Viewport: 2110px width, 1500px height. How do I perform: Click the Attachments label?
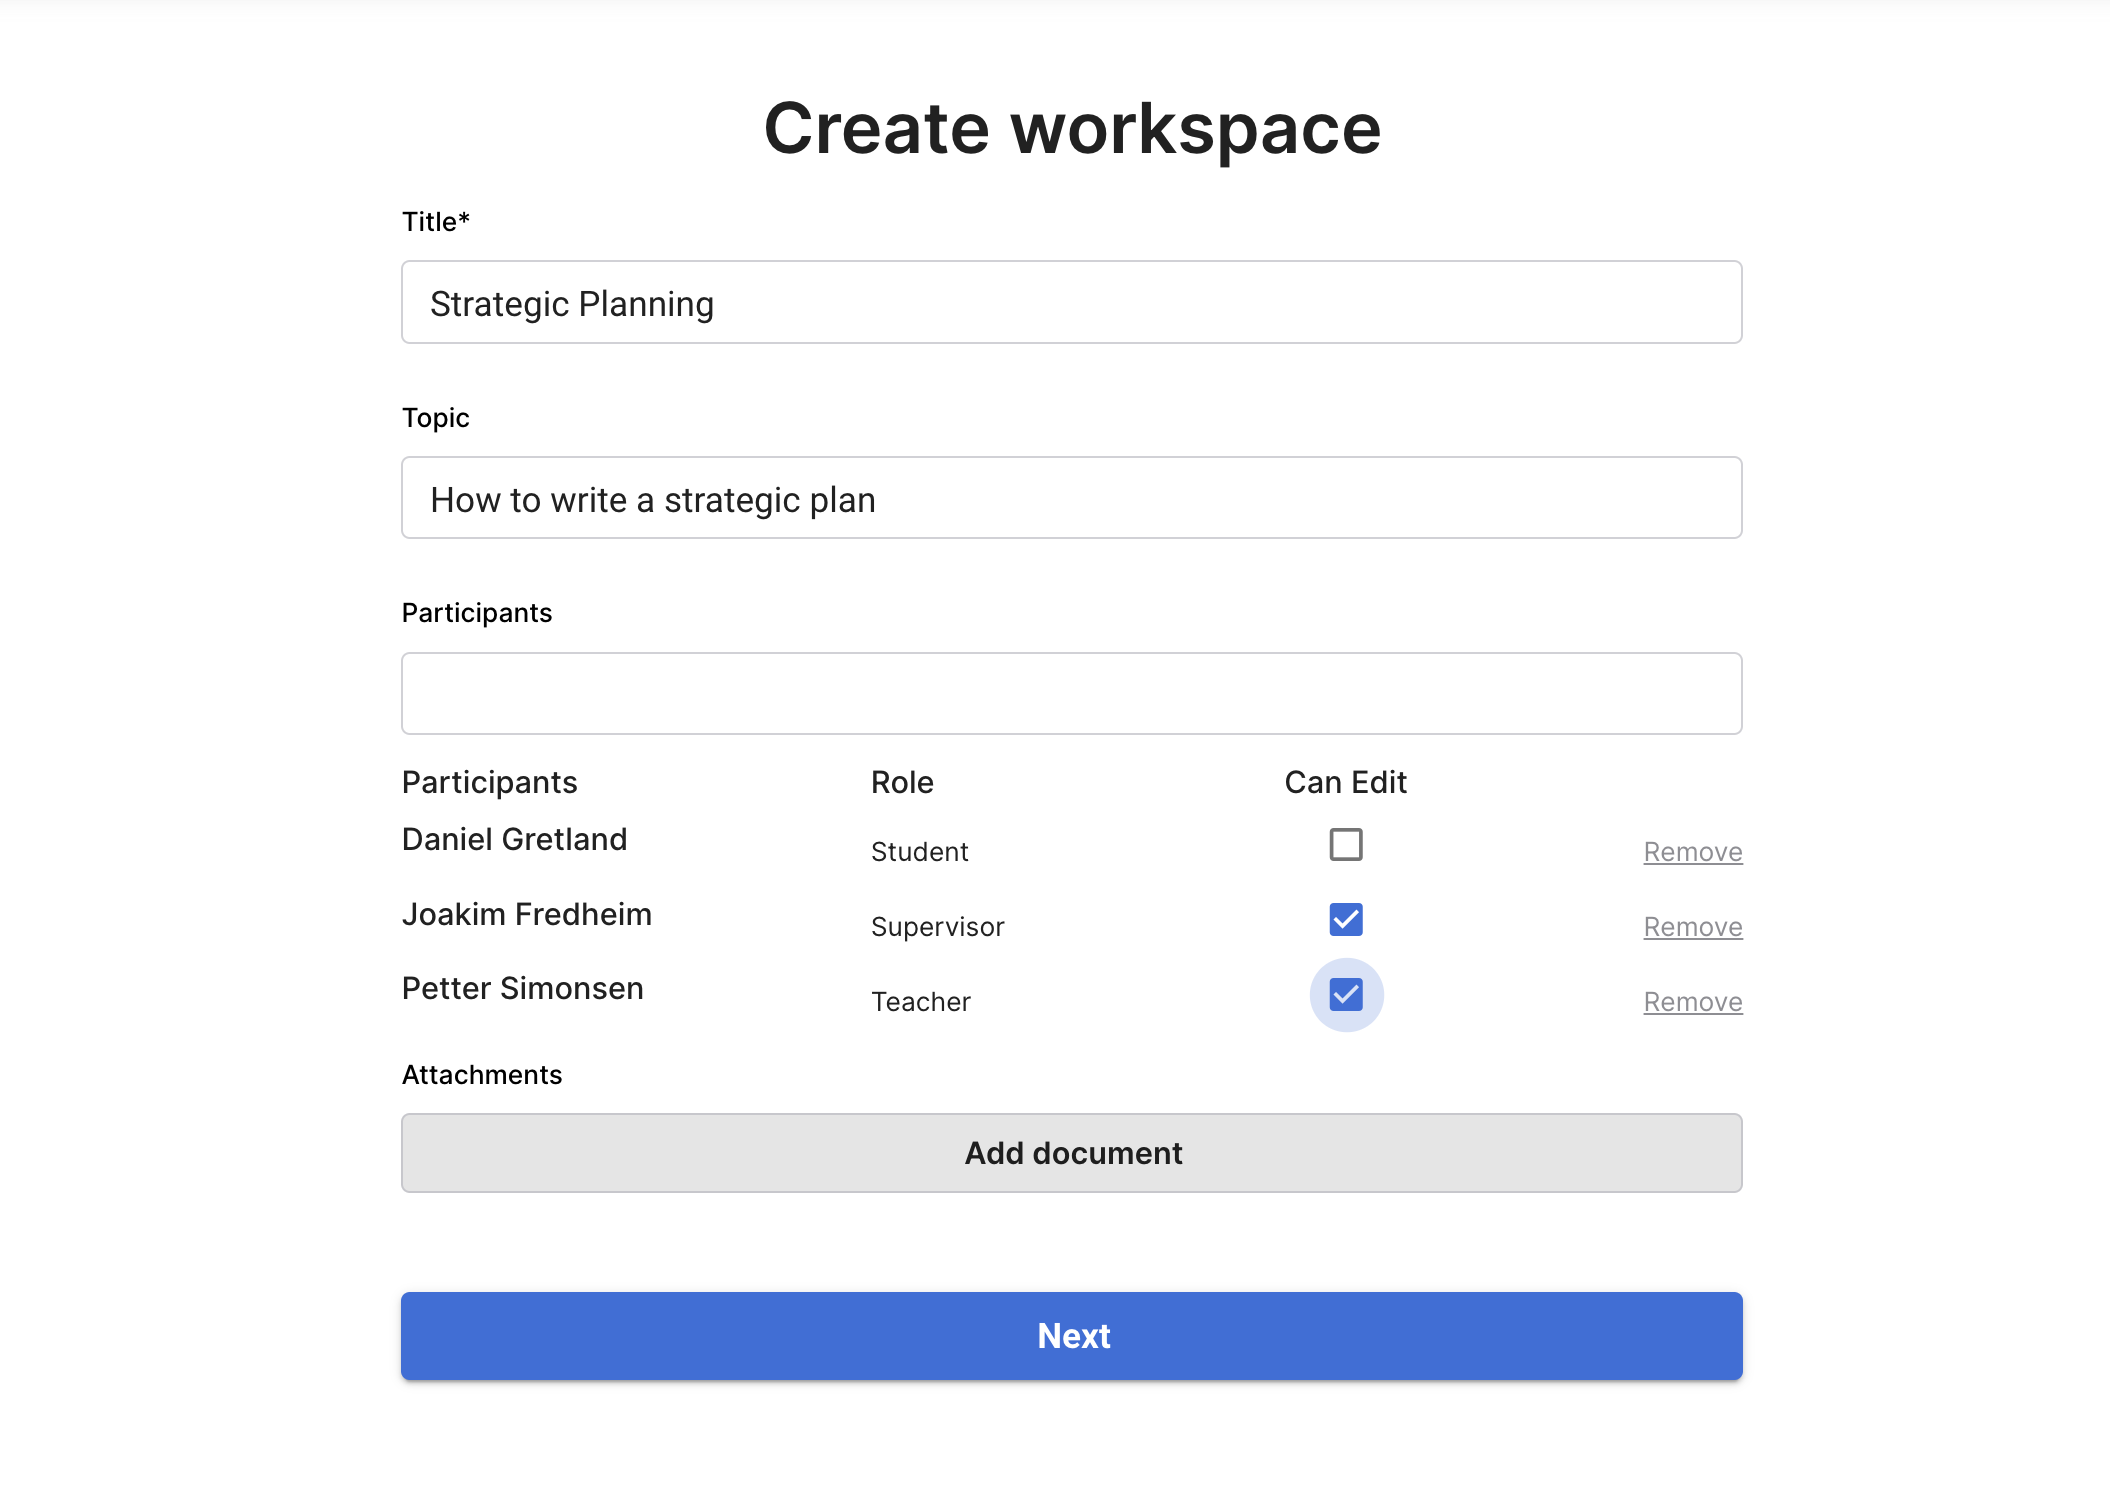[481, 1075]
